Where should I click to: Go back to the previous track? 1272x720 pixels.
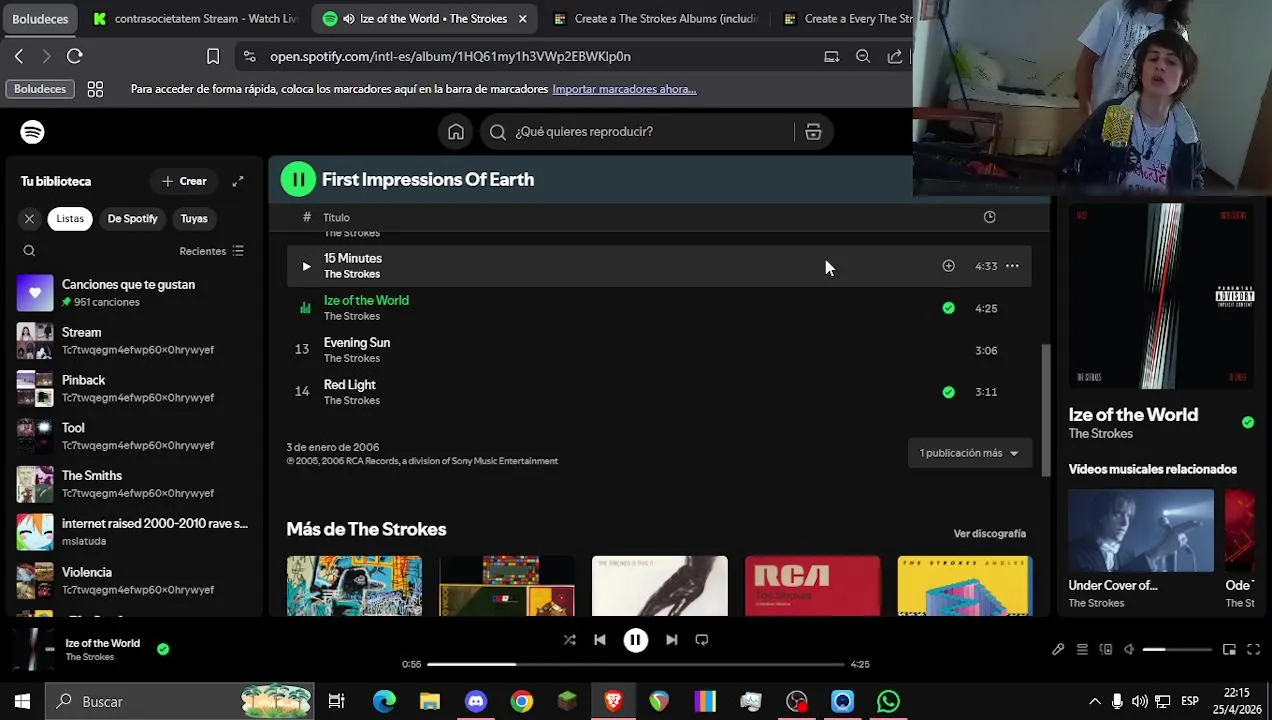[599, 640]
